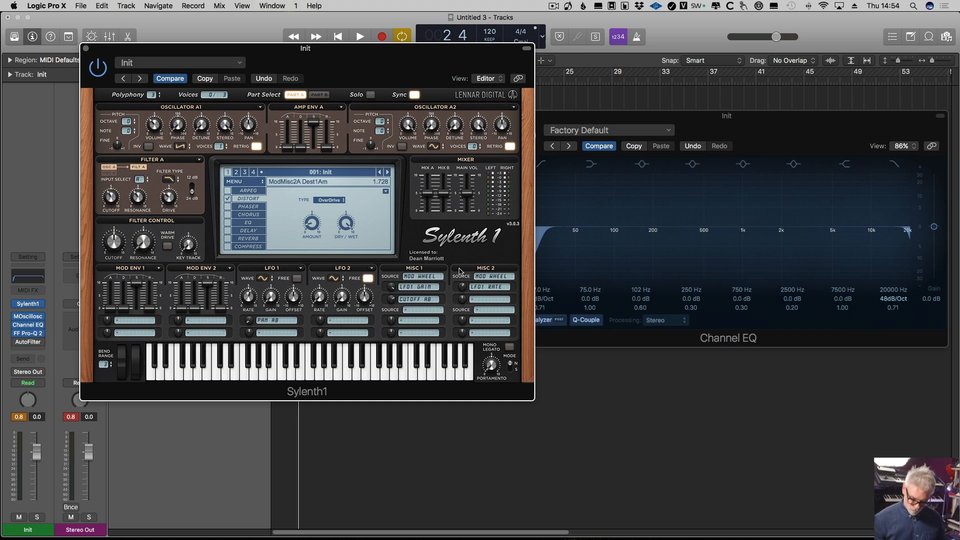The height and width of the screenshot is (540, 960).
Task: Toggle the Mono Legato switch
Action: tap(509, 347)
